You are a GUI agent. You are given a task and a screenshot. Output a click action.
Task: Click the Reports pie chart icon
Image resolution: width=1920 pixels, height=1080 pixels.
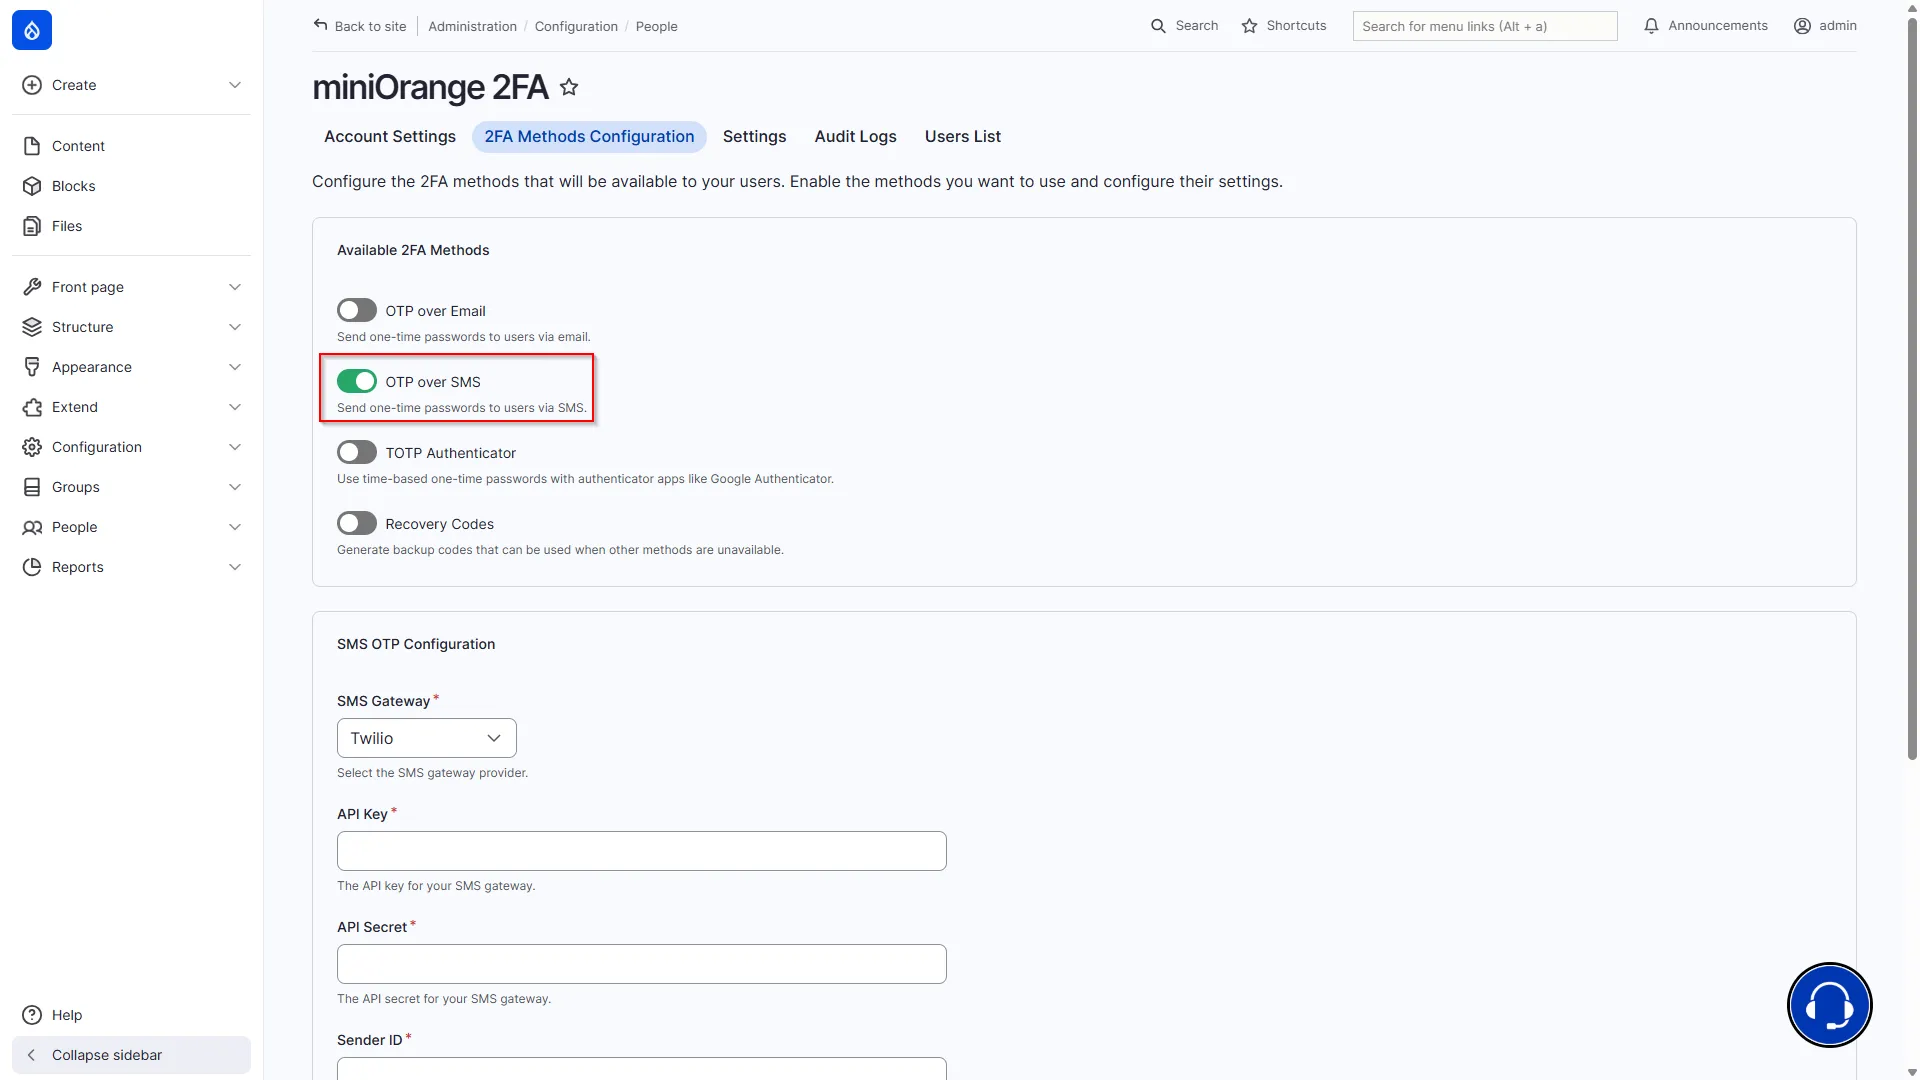32,567
